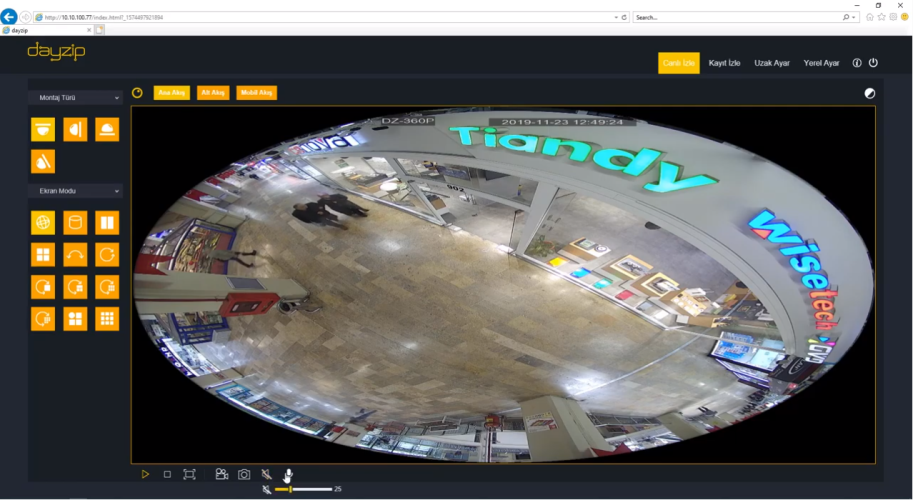Choose the fisheye globe screen mode
913x500 pixels.
tap(43, 222)
